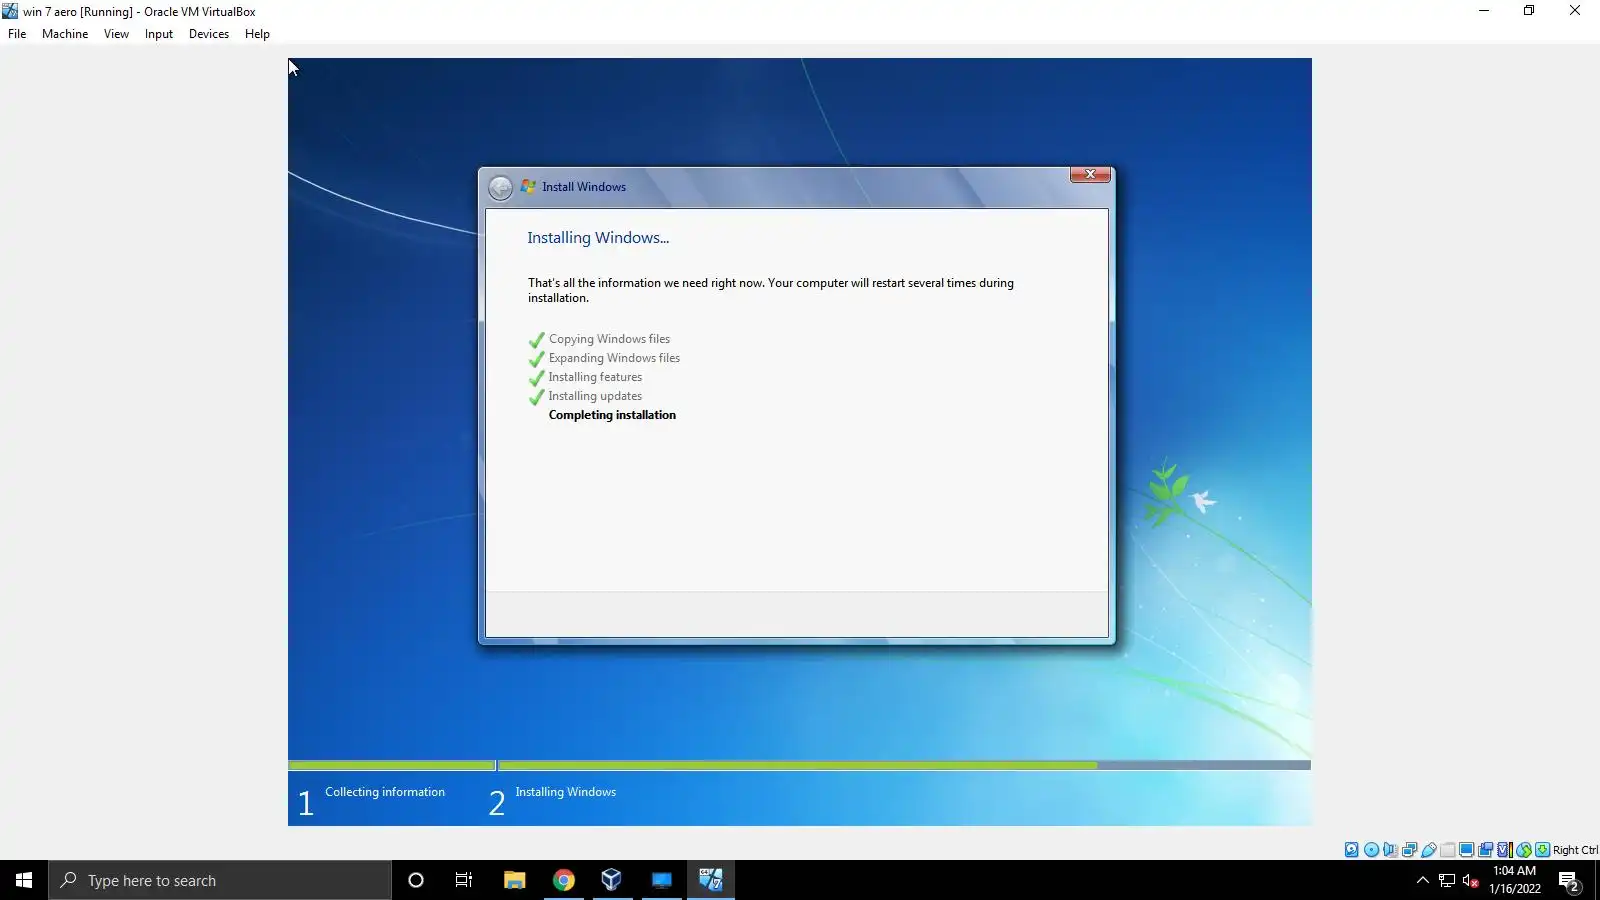Click the win 7 VM taskbar icon
Image resolution: width=1600 pixels, height=900 pixels.
[x=711, y=880]
